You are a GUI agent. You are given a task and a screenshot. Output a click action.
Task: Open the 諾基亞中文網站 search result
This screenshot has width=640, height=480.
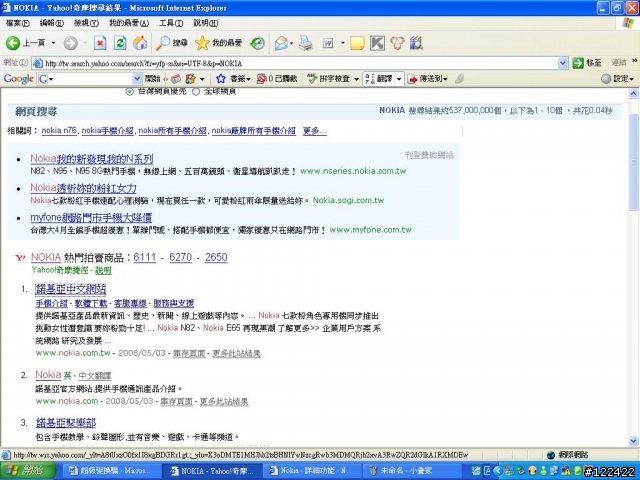click(x=71, y=289)
